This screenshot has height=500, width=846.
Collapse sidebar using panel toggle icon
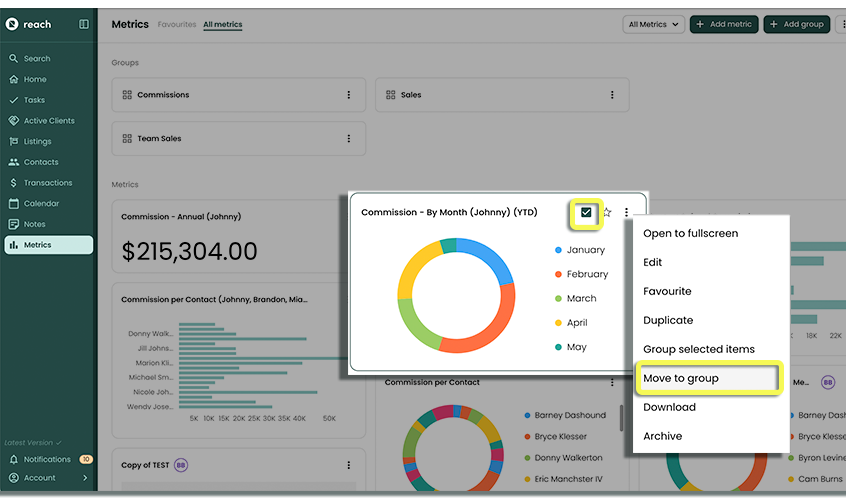click(x=84, y=24)
